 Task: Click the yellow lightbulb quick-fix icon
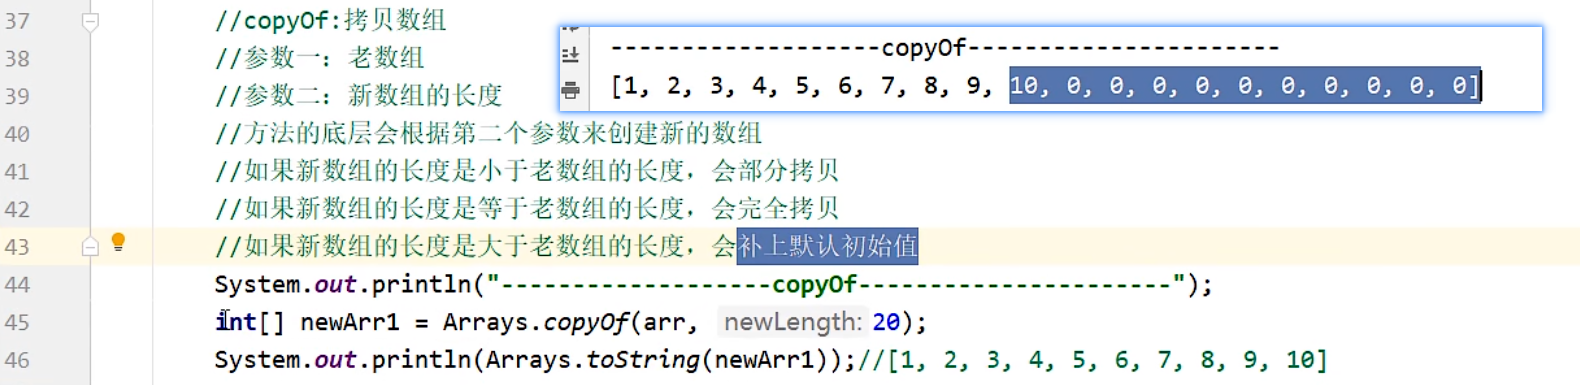point(118,242)
